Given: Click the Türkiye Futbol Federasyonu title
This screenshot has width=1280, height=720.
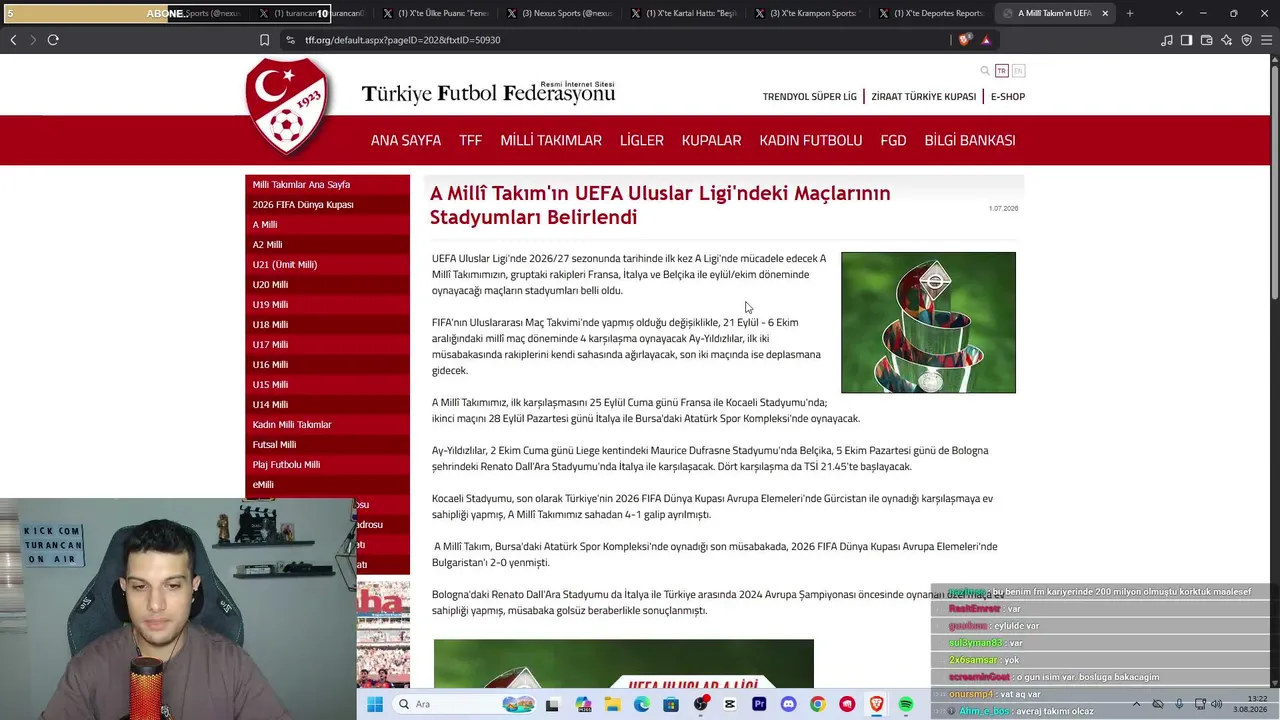Looking at the screenshot, I should tap(488, 94).
